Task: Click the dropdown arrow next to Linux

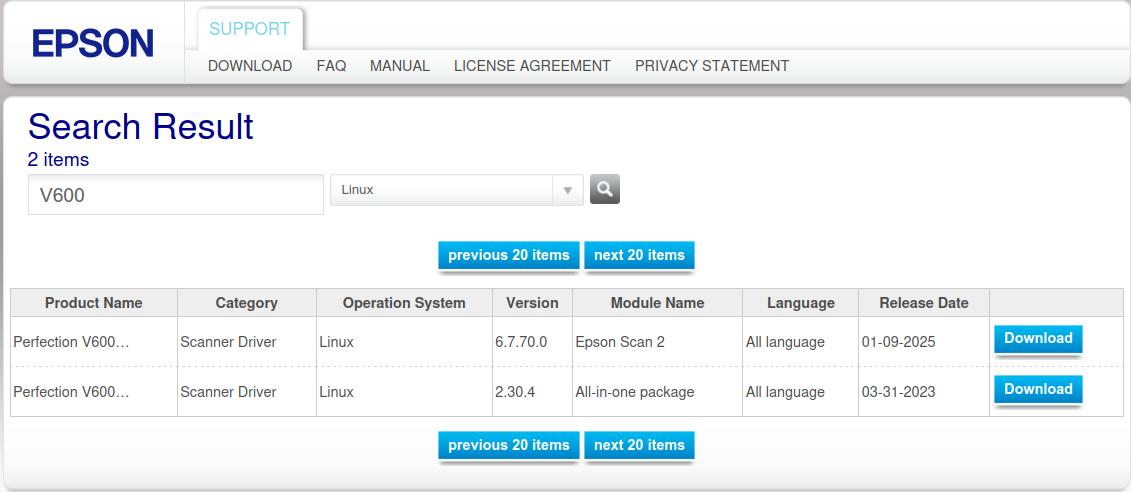Action: 568,190
